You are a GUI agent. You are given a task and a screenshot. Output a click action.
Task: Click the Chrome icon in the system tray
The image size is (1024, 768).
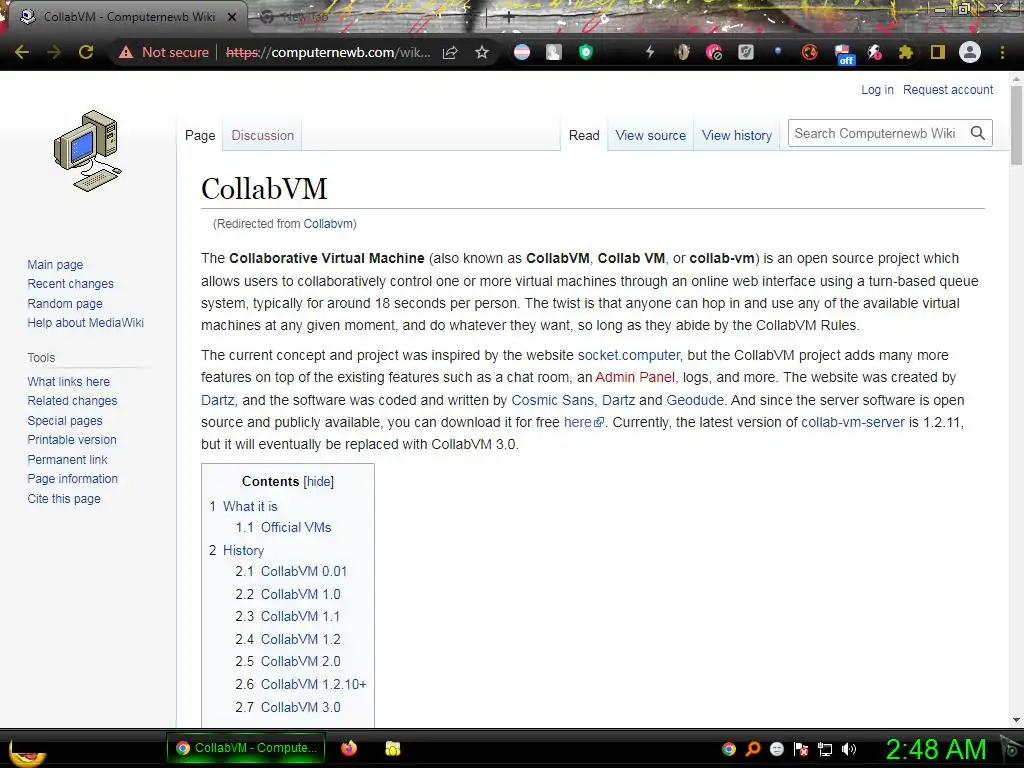[x=729, y=749]
